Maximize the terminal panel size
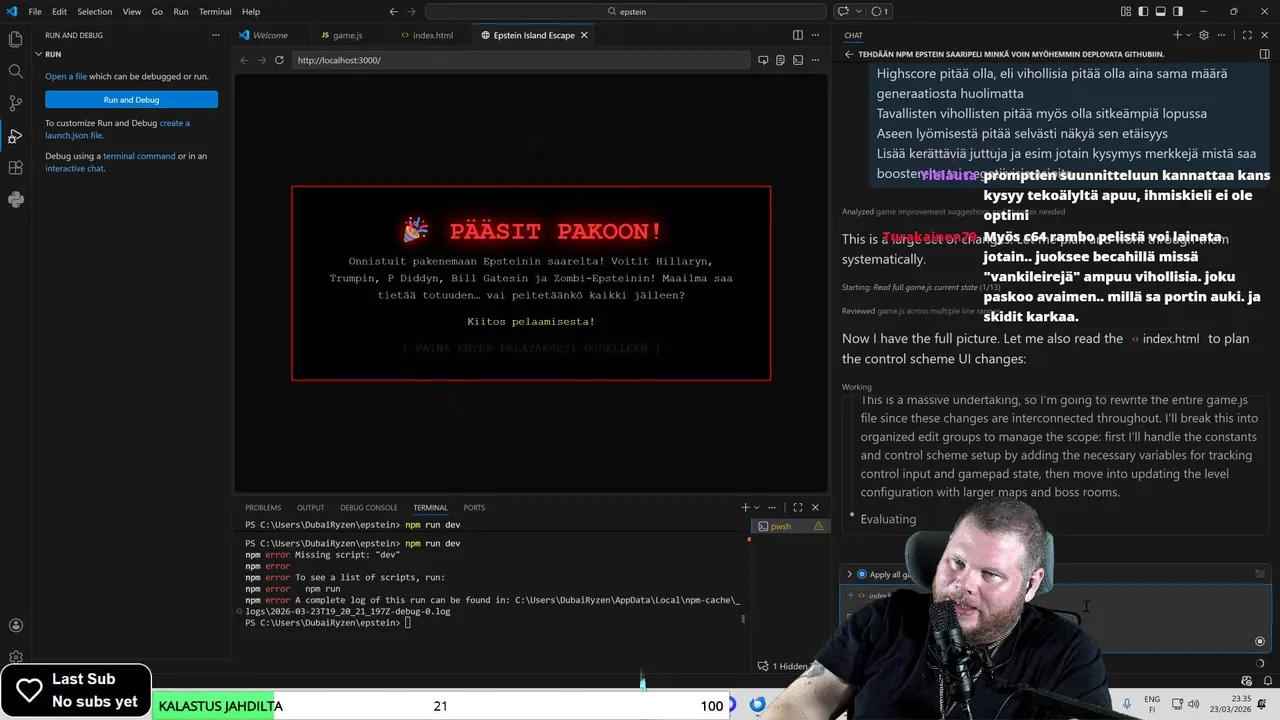The image size is (1280, 720). [x=797, y=507]
